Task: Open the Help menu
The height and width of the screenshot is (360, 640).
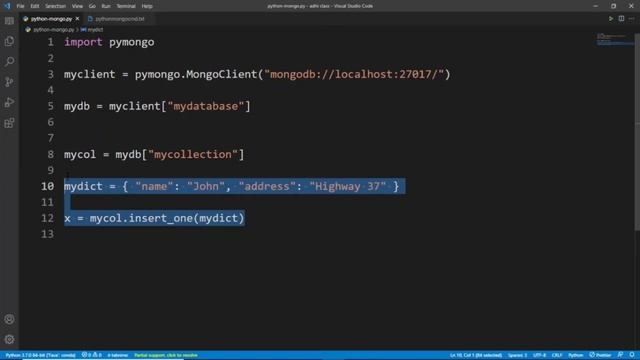Action: [x=147, y=6]
